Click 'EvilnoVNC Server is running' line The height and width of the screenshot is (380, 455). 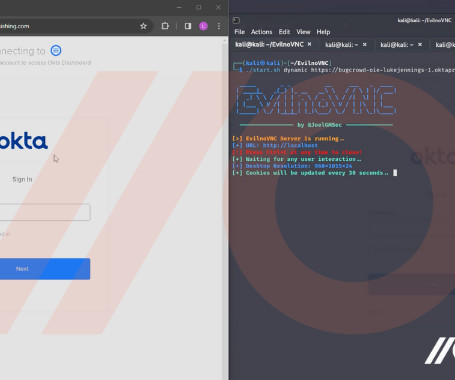tap(288, 138)
